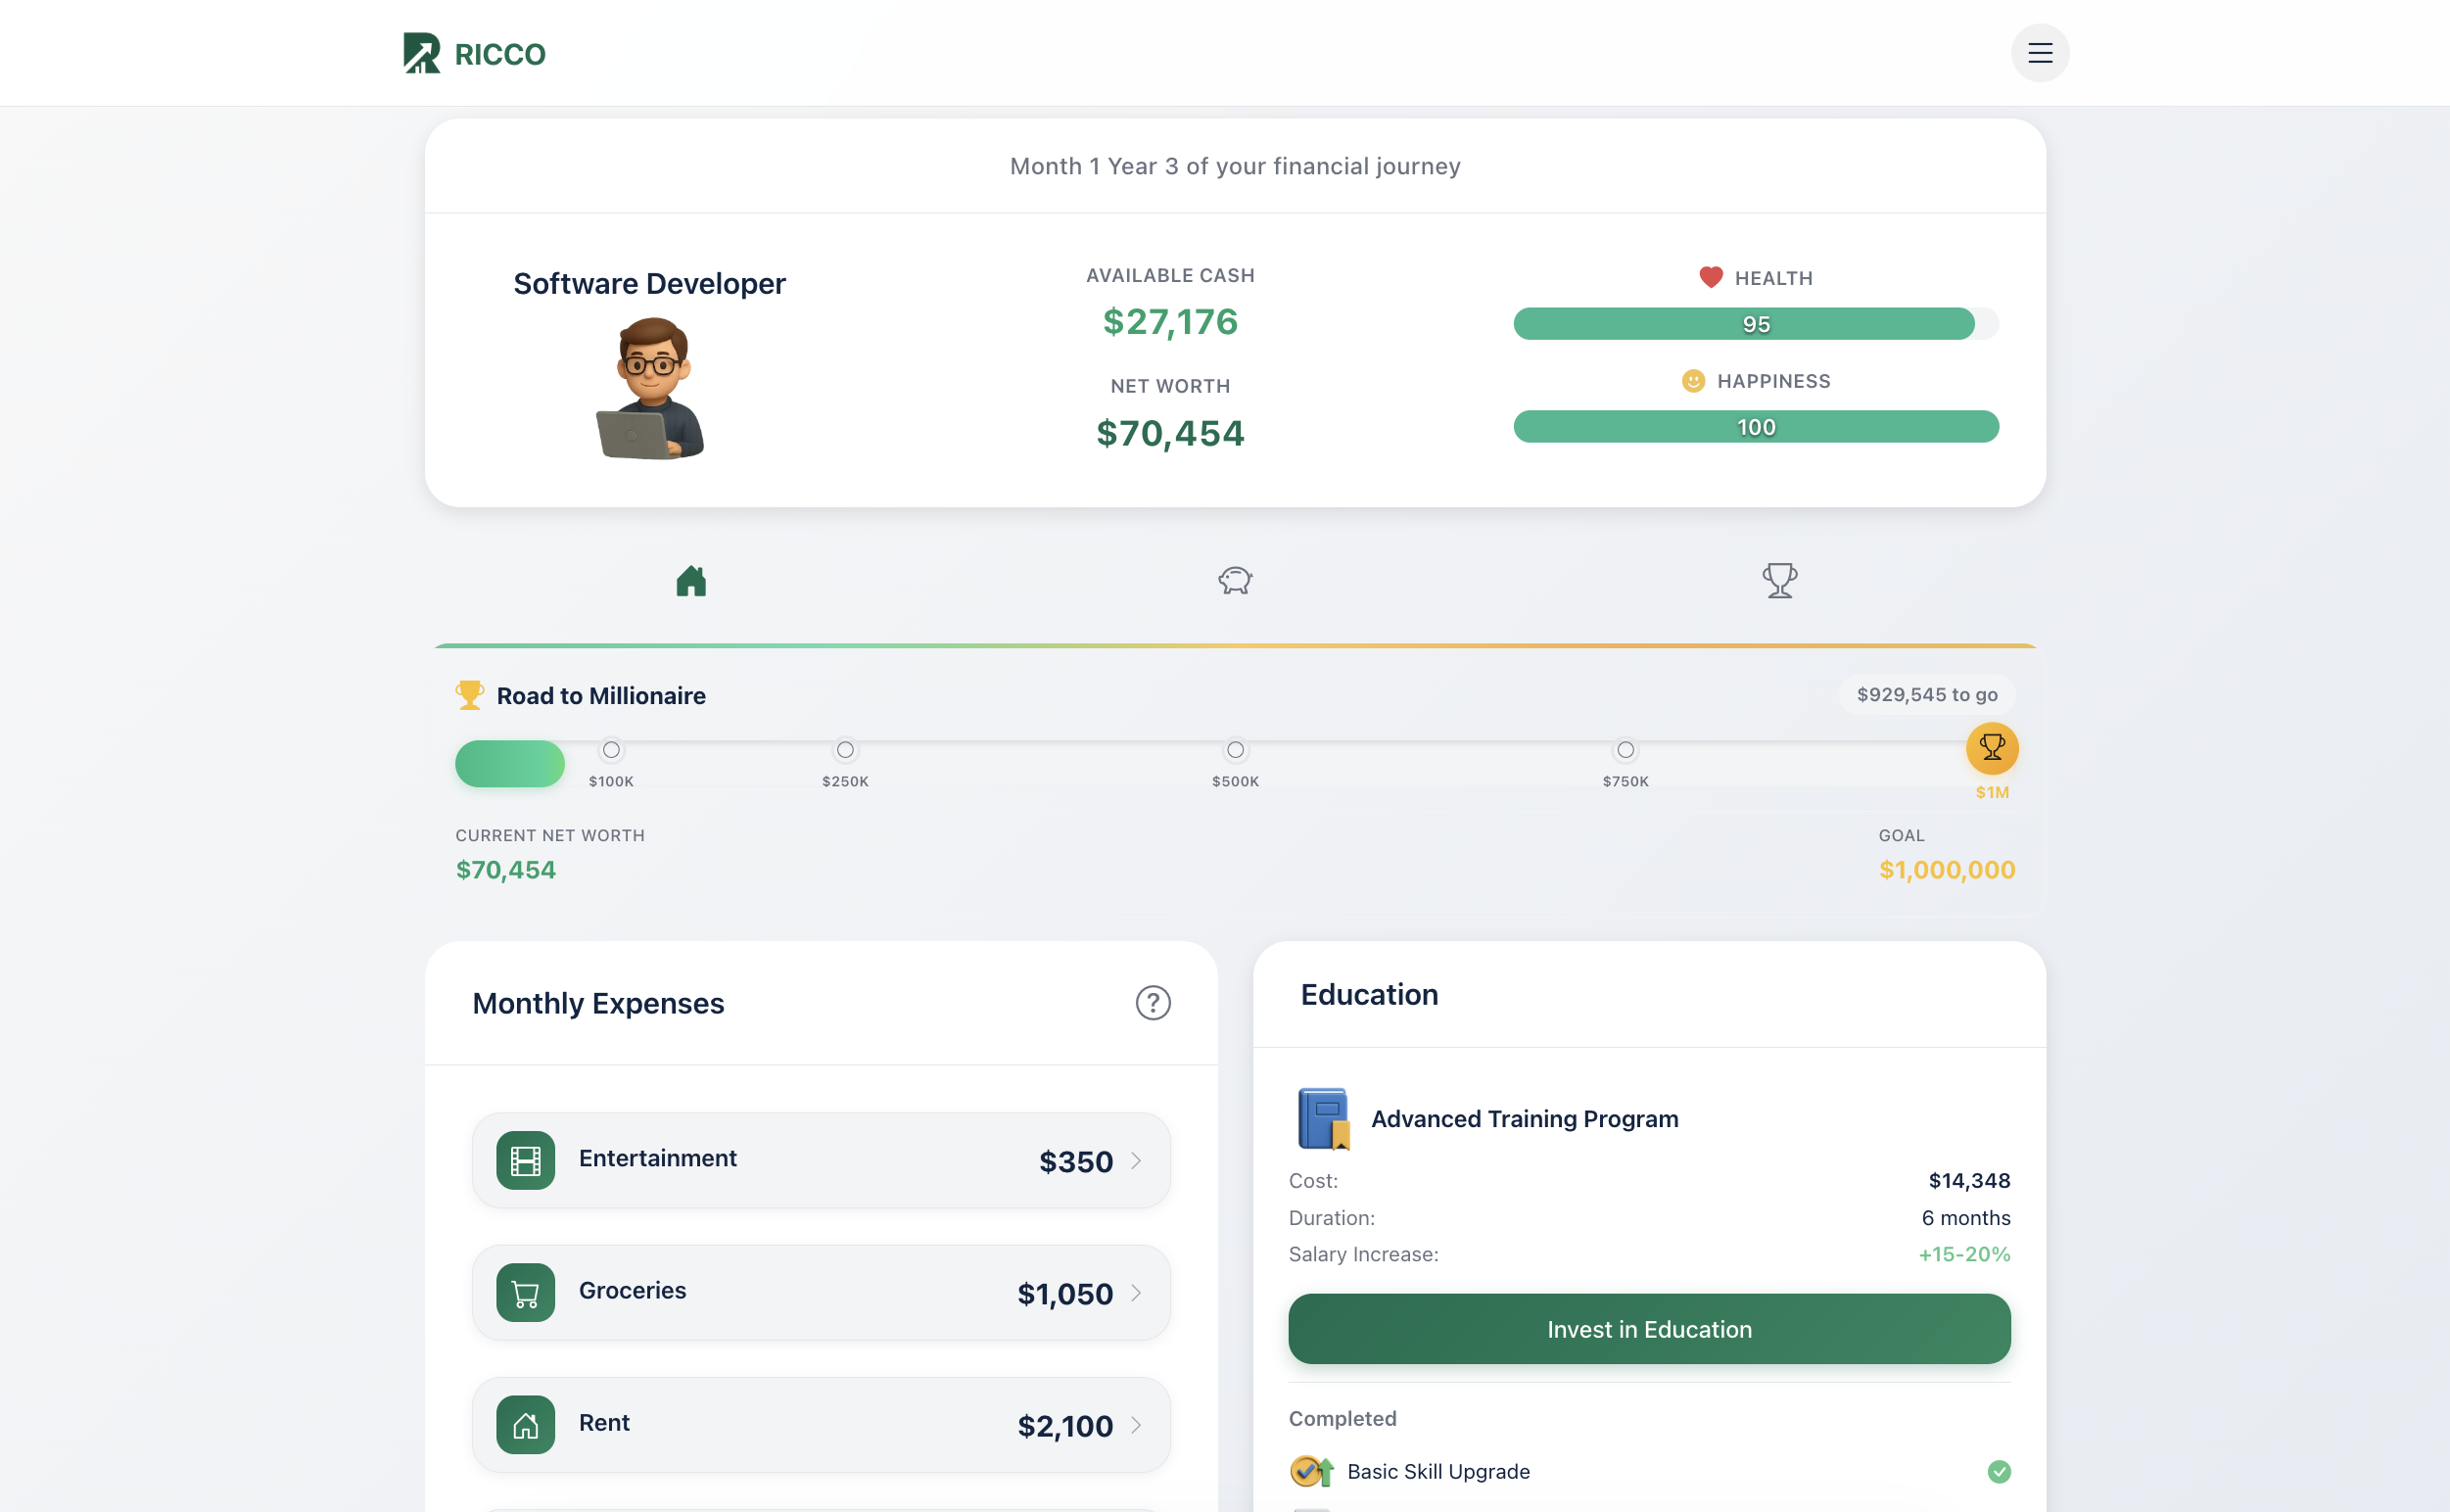Select the $250K milestone marker
The image size is (2450, 1512).
point(845,749)
